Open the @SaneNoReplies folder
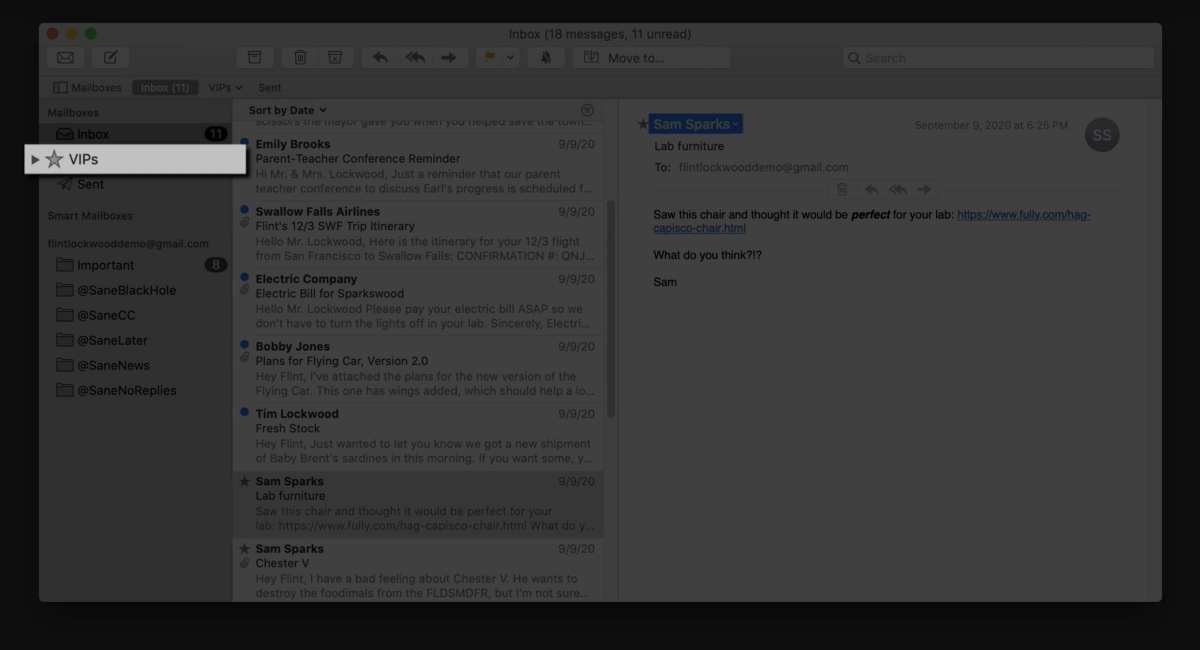Screen dimensions: 1200x650 (135, 390)
